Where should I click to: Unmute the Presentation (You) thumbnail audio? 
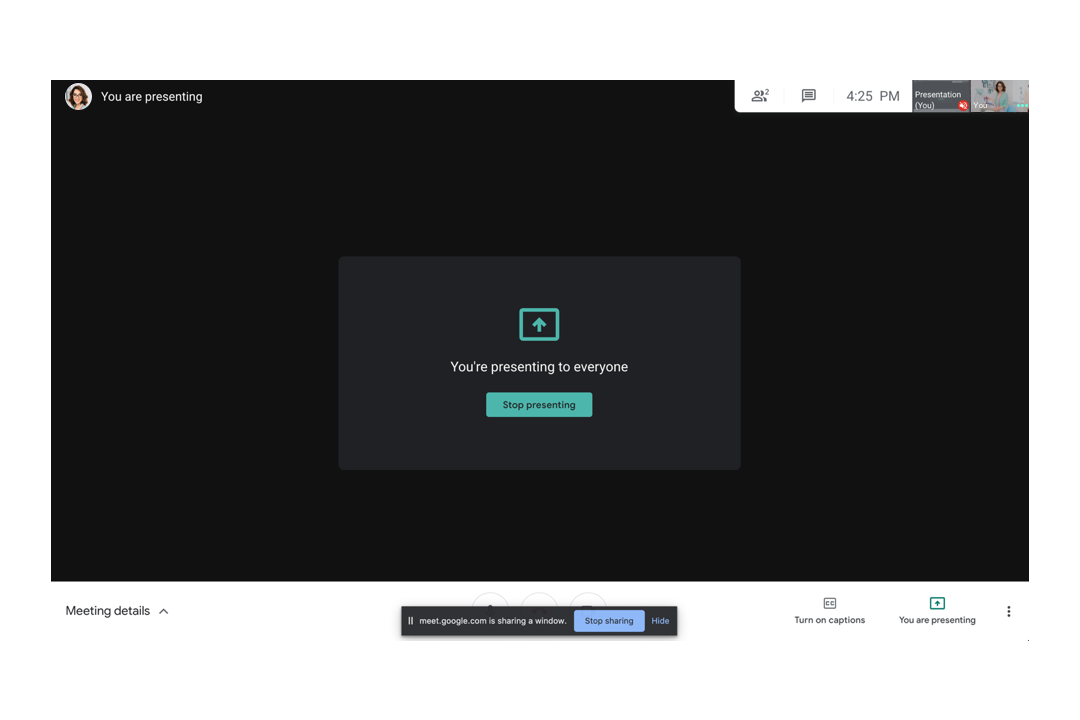[x=962, y=105]
